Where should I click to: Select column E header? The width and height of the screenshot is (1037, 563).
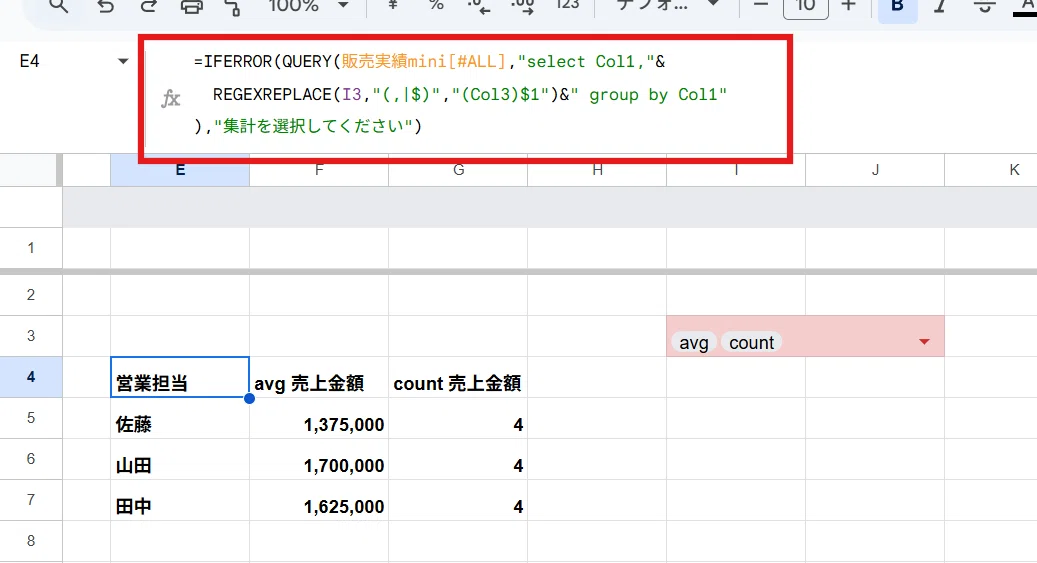click(180, 170)
